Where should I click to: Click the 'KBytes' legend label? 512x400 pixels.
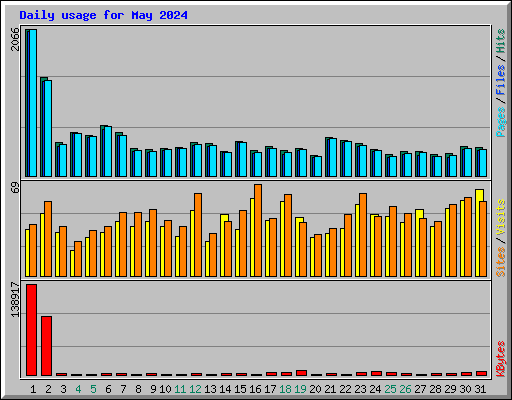point(500,359)
